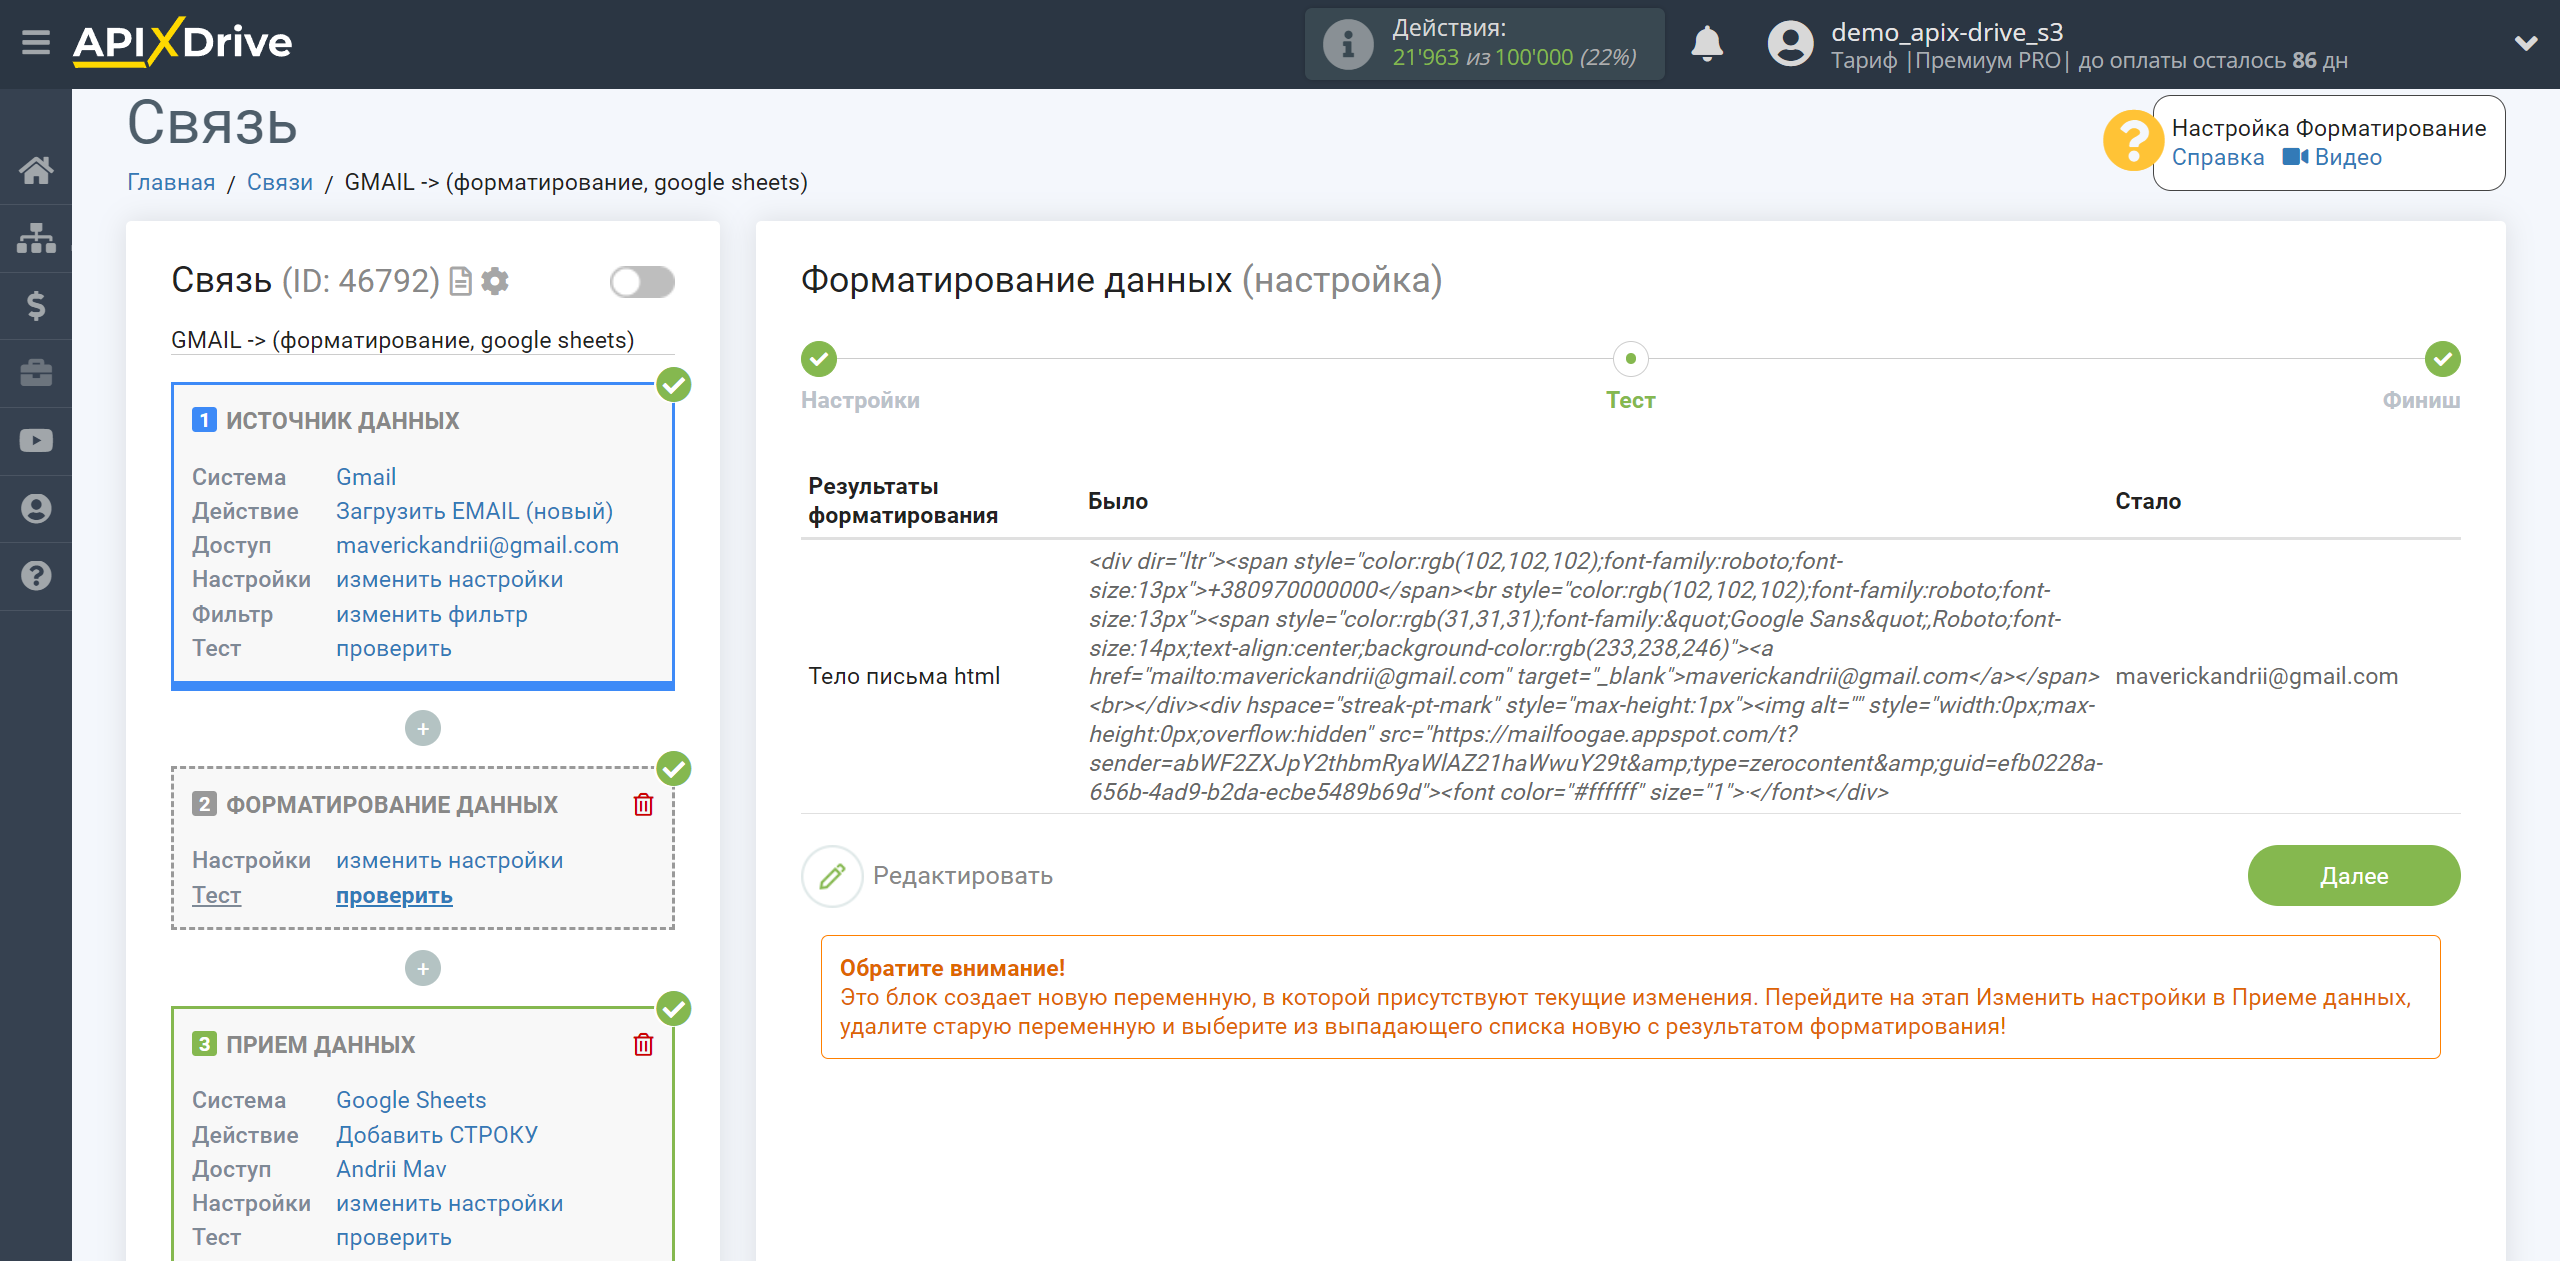The width and height of the screenshot is (2560, 1261).
Task: Click изменить фильтр link
Action: (x=431, y=614)
